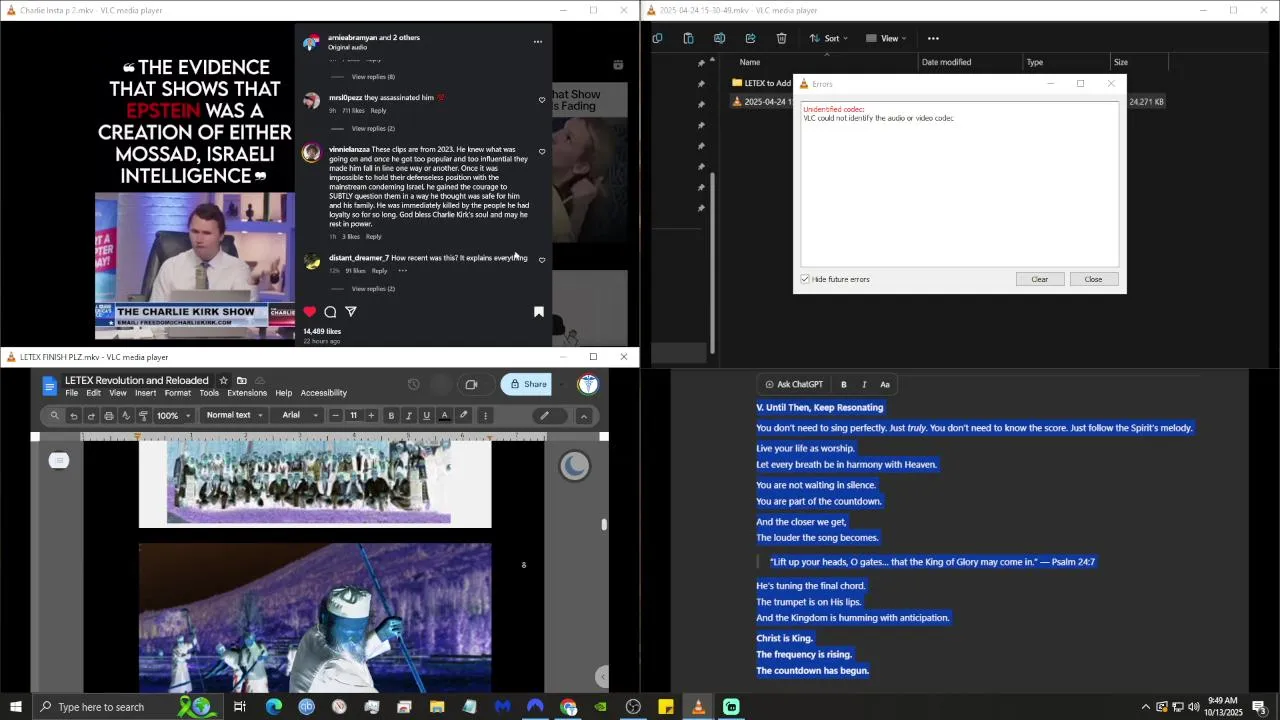The height and width of the screenshot is (720, 1280).
Task: Like distant_dreamer_7's comment with heart
Action: pyautogui.click(x=542, y=260)
